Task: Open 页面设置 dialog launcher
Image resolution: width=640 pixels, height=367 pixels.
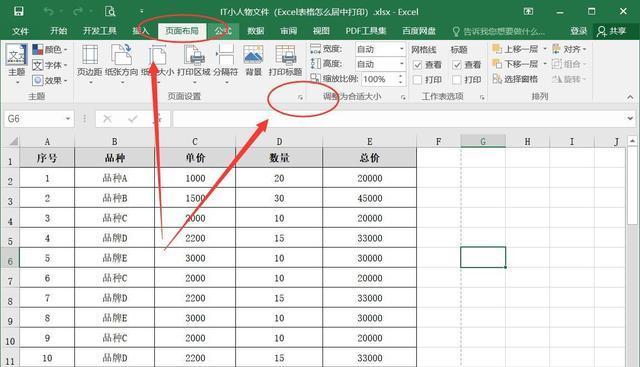Action: click(x=300, y=97)
